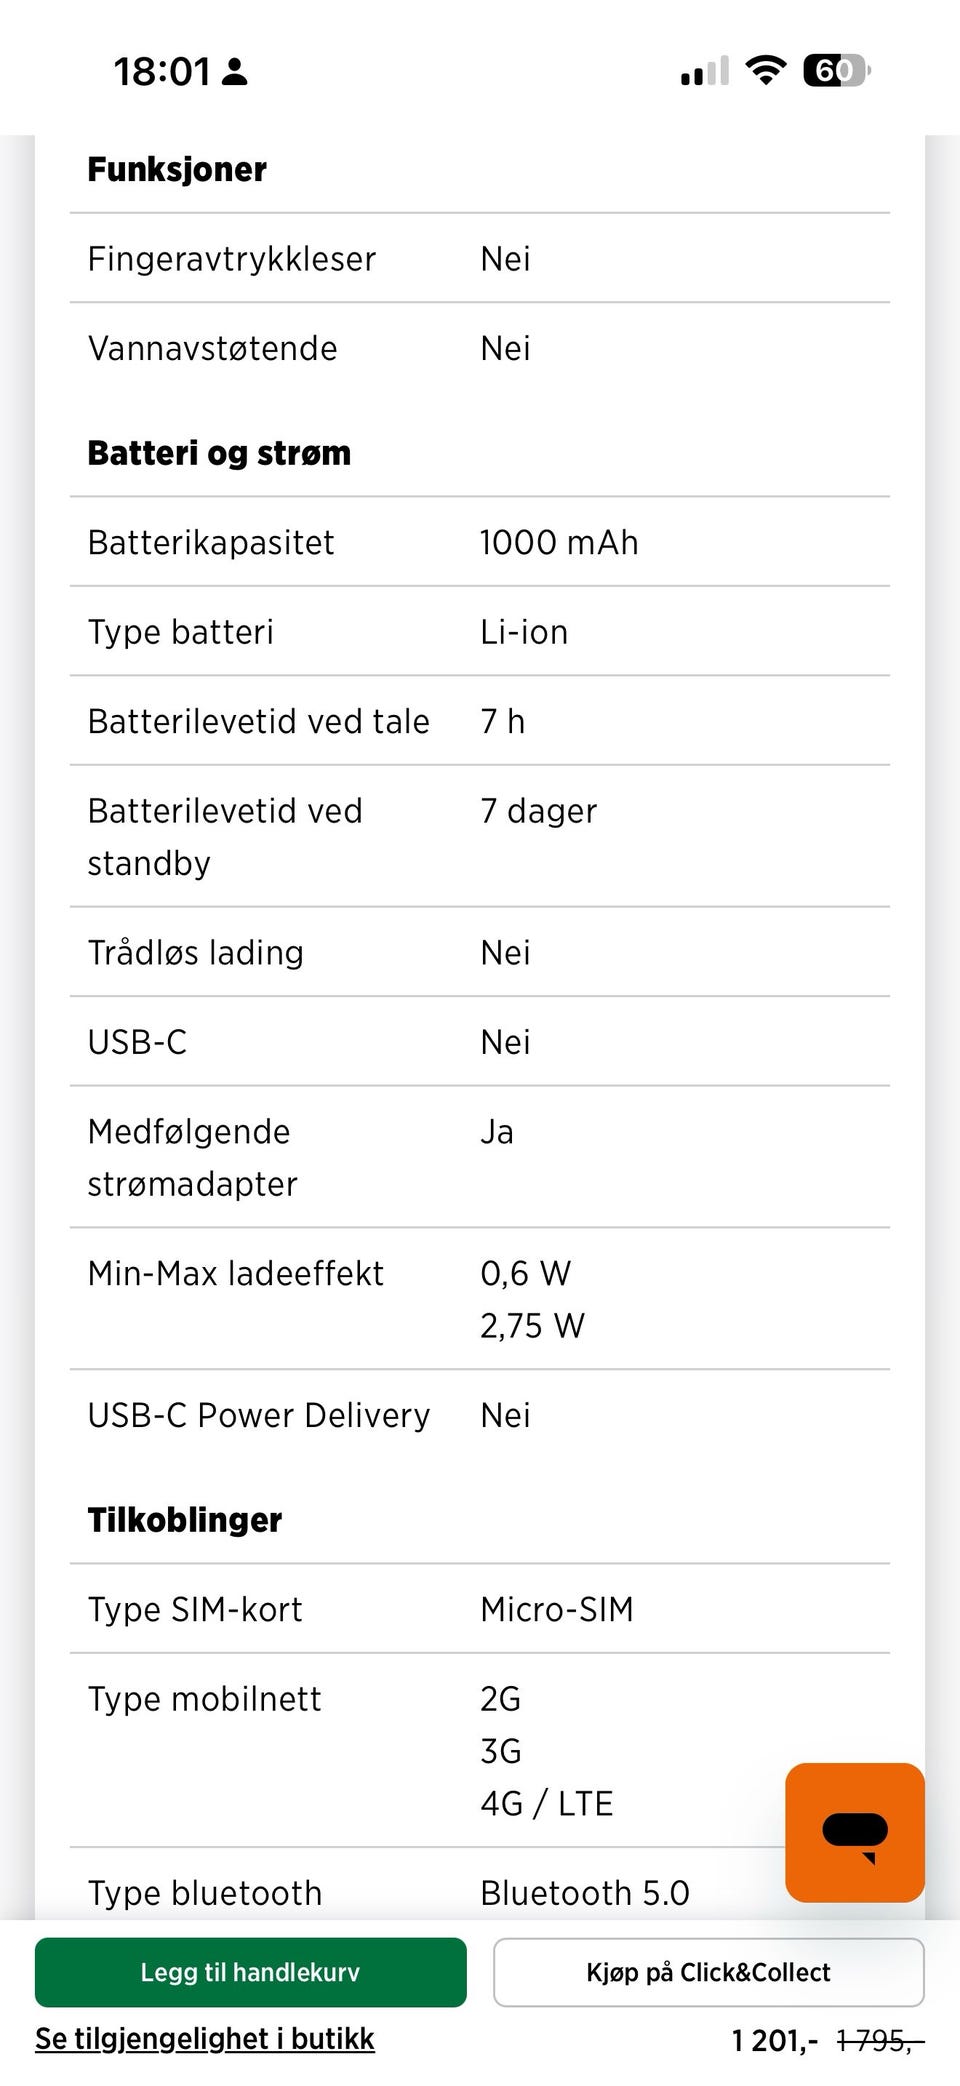Viewport: 960px width, 2086px height.
Task: Tap the USB-C Power Delivery label
Action: 259,1415
